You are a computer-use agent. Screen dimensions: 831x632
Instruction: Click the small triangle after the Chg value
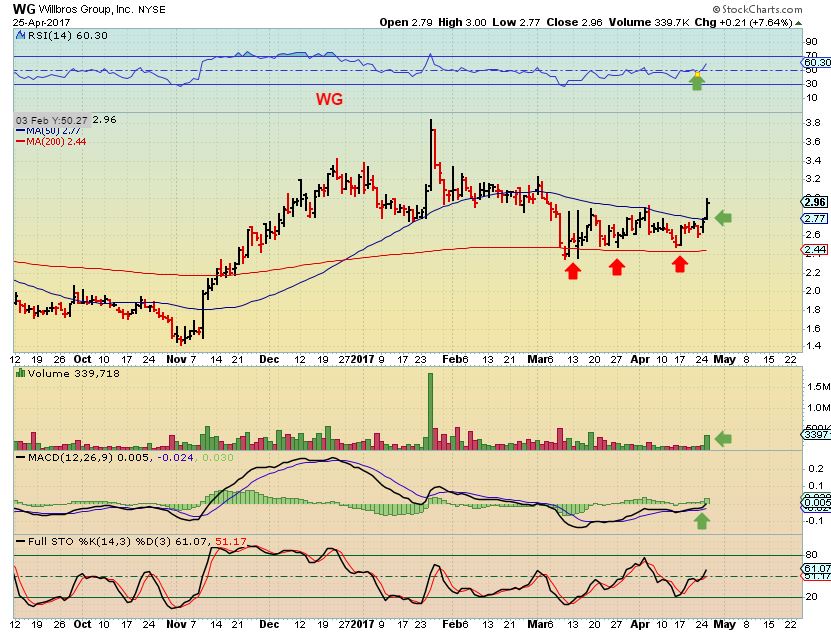click(799, 23)
